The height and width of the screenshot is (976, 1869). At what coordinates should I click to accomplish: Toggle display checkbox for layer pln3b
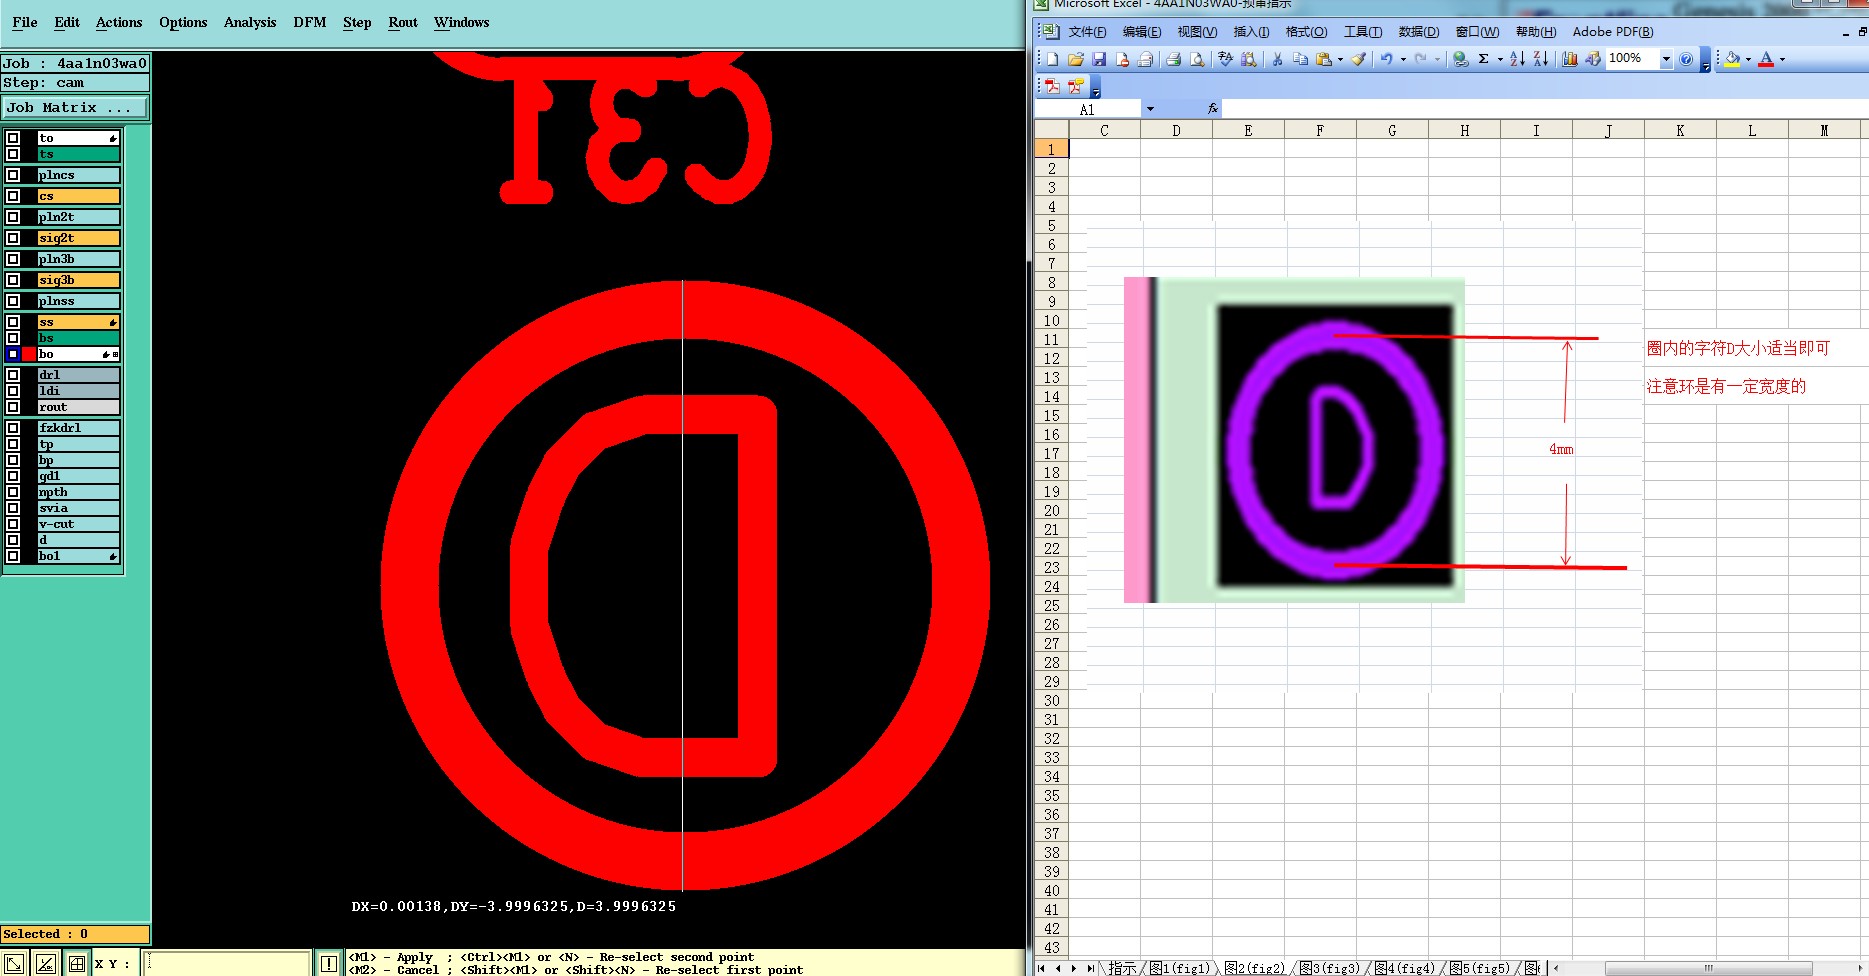13,259
